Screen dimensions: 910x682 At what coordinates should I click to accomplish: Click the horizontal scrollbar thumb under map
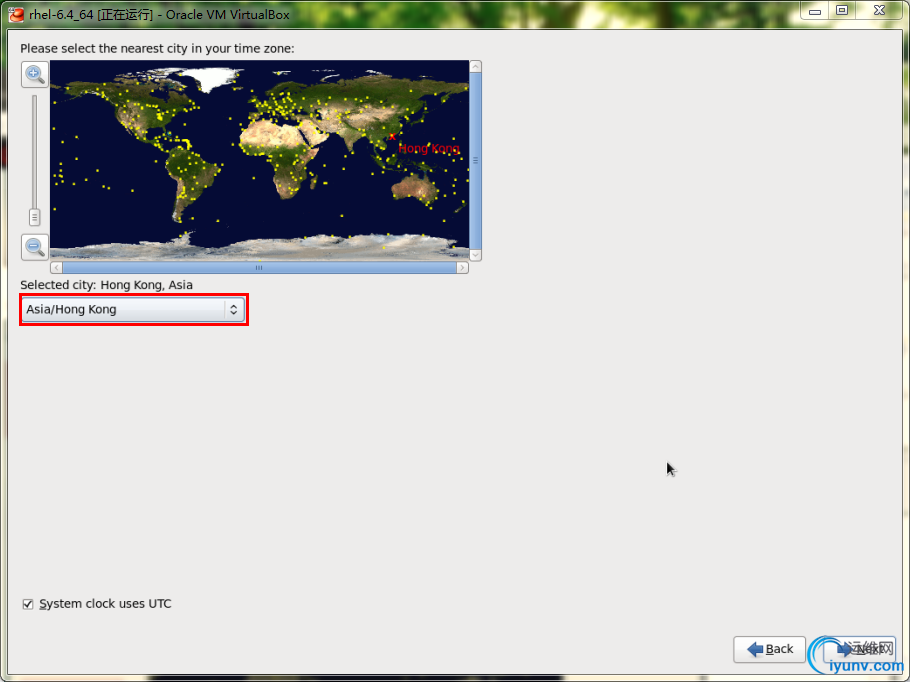(x=259, y=268)
